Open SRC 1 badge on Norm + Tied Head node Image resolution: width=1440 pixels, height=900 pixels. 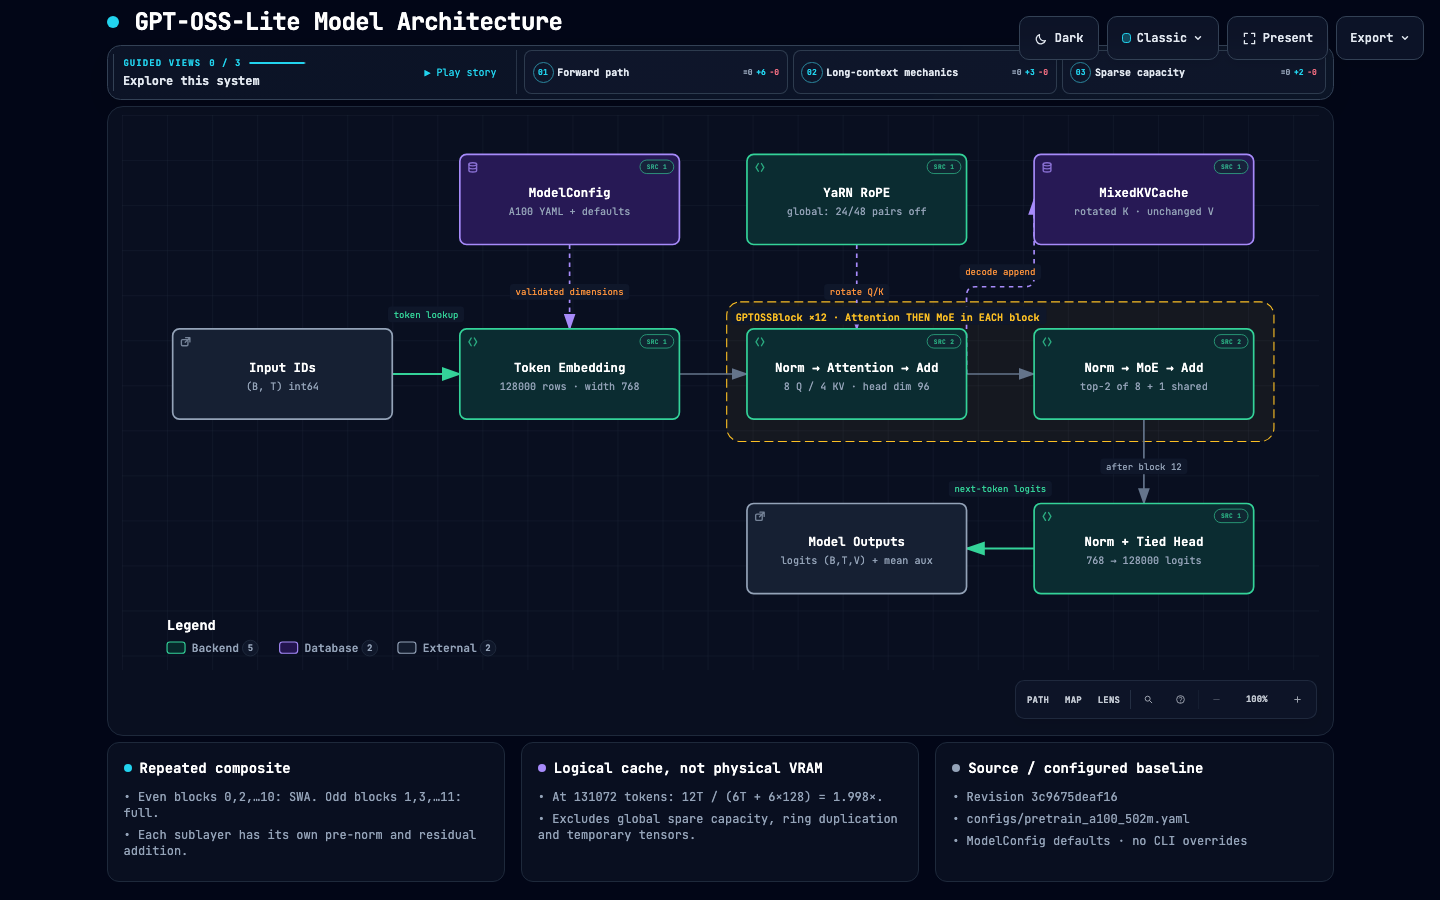[1231, 516]
